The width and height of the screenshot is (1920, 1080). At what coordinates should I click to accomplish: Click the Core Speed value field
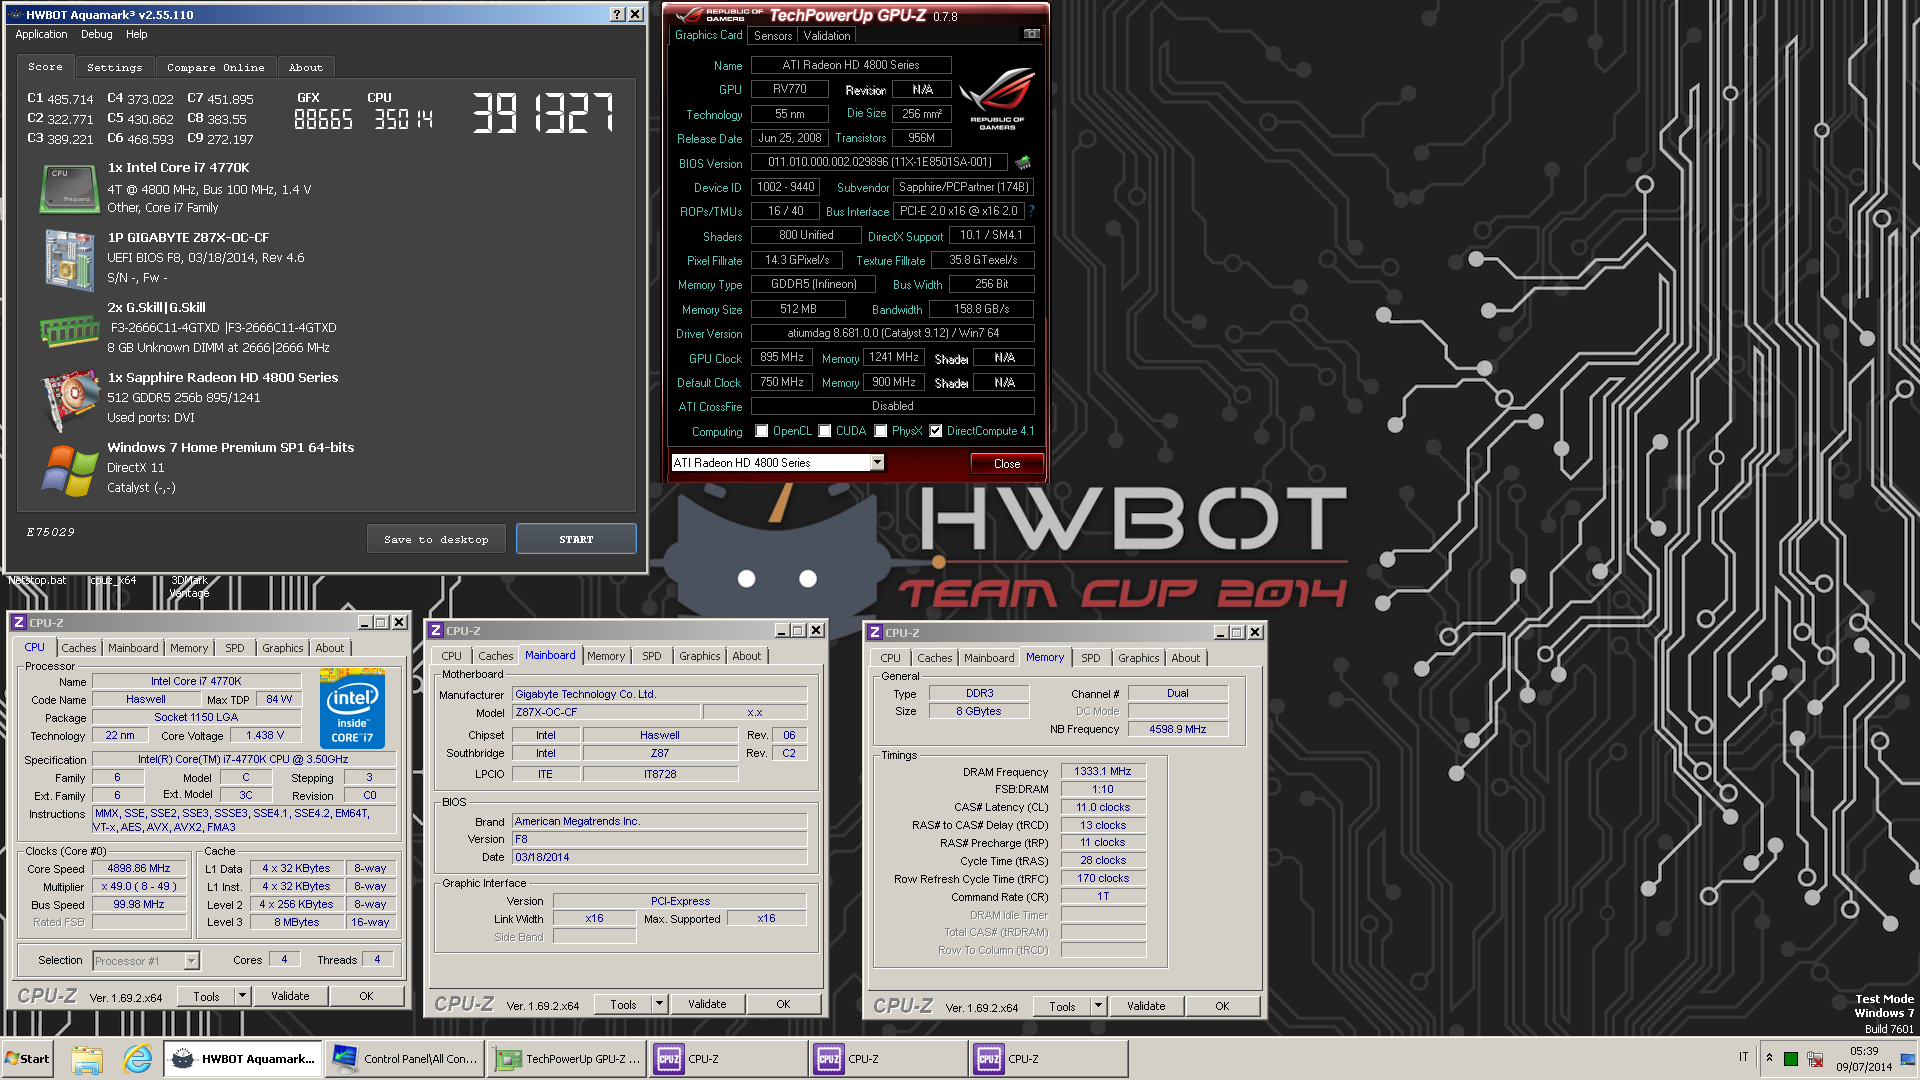coord(139,868)
